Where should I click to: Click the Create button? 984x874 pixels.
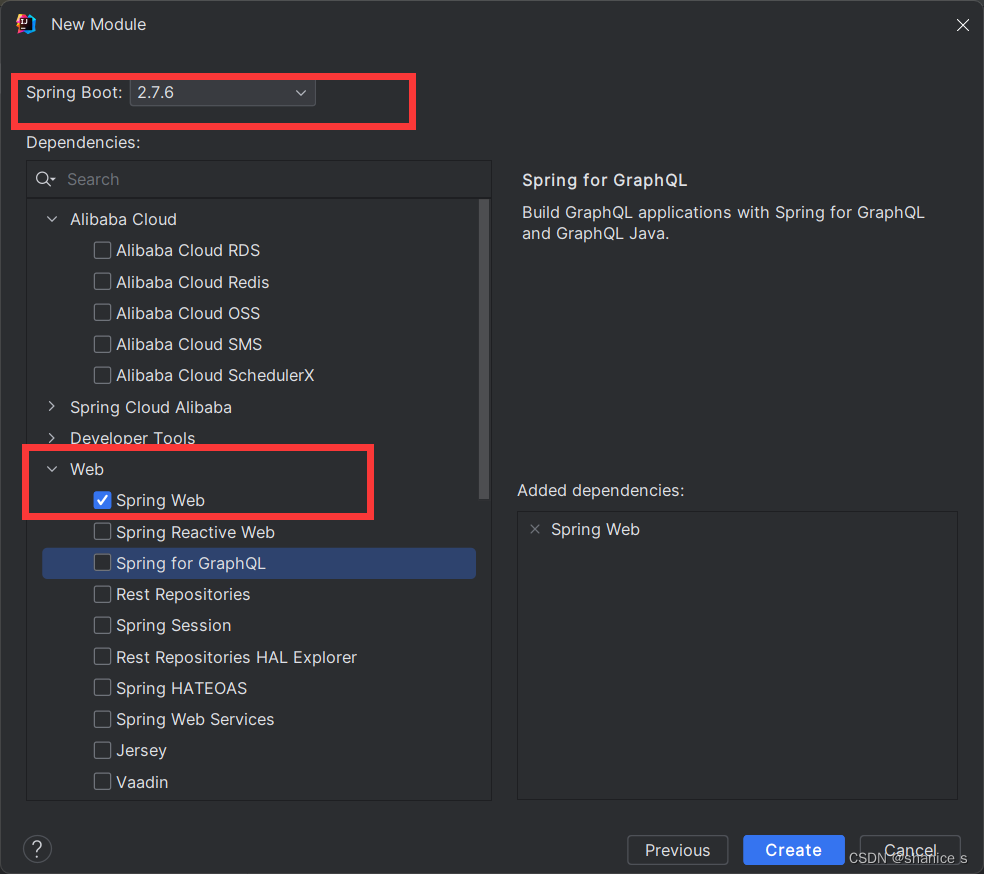click(x=793, y=850)
